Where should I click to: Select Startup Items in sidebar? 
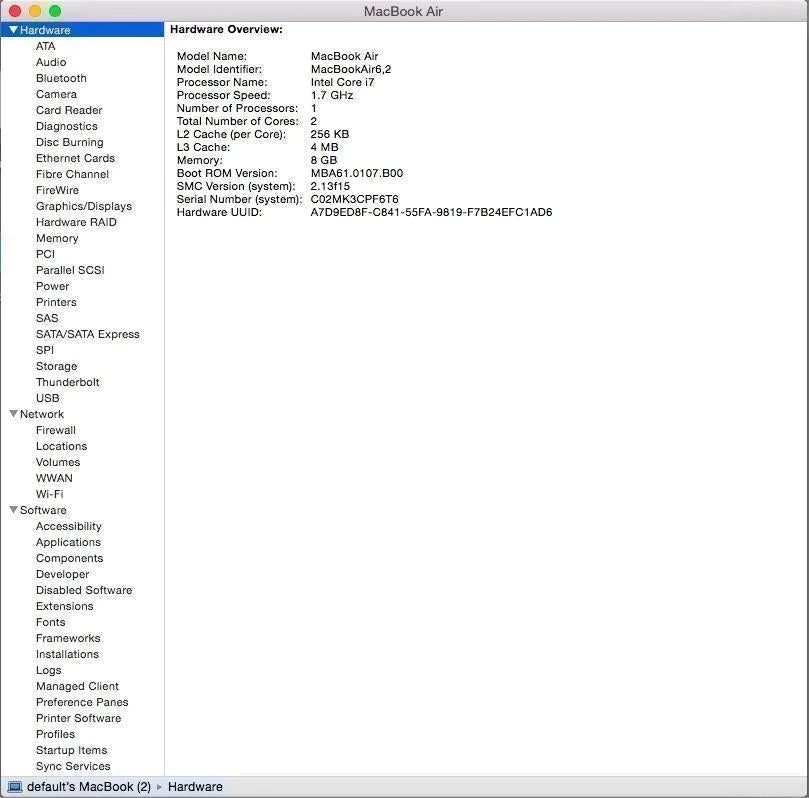[x=71, y=750]
